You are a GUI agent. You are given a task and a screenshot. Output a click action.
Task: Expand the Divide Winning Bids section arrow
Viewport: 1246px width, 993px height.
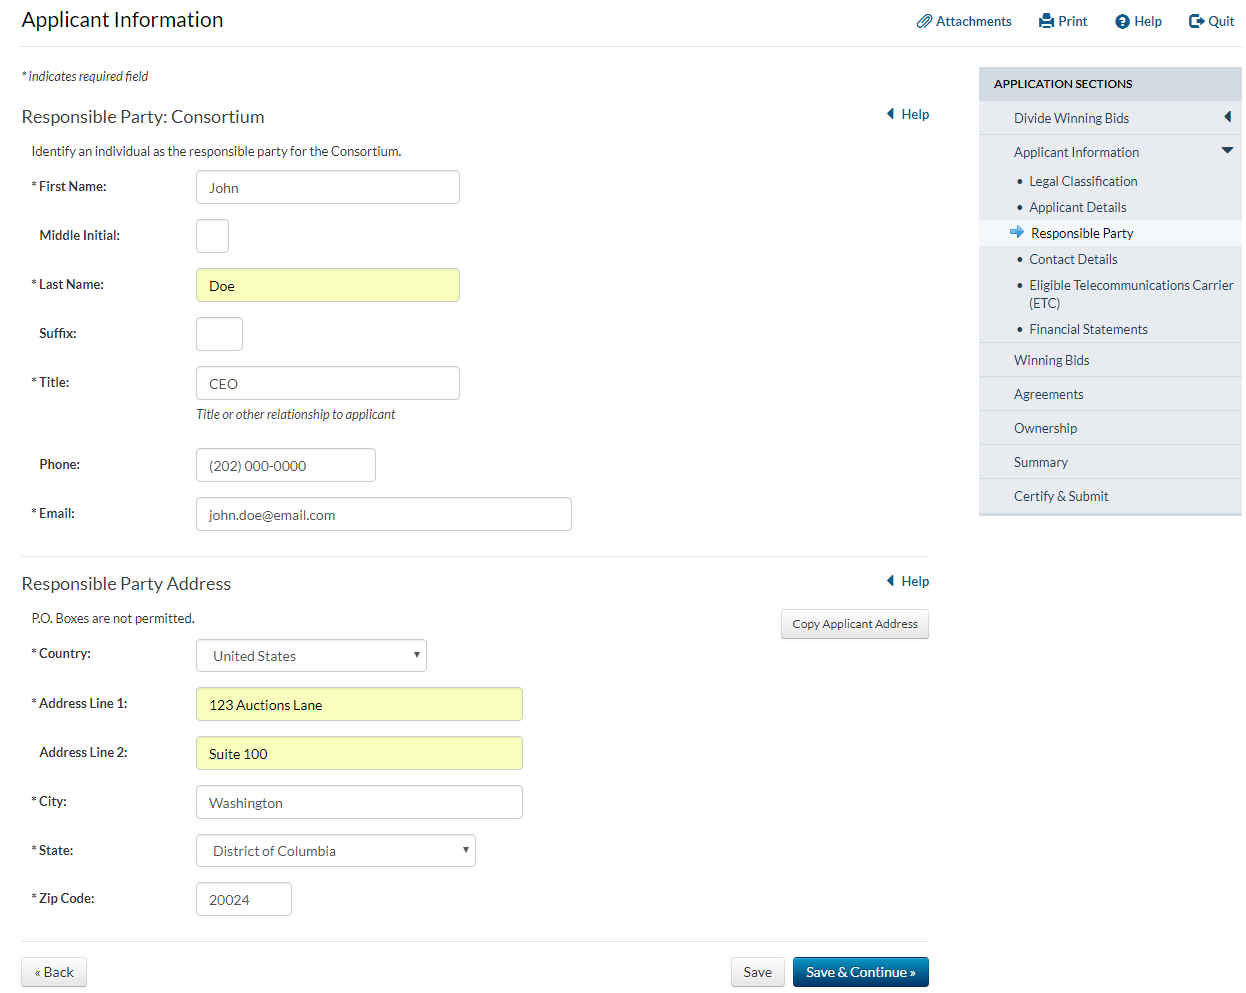(x=1227, y=117)
